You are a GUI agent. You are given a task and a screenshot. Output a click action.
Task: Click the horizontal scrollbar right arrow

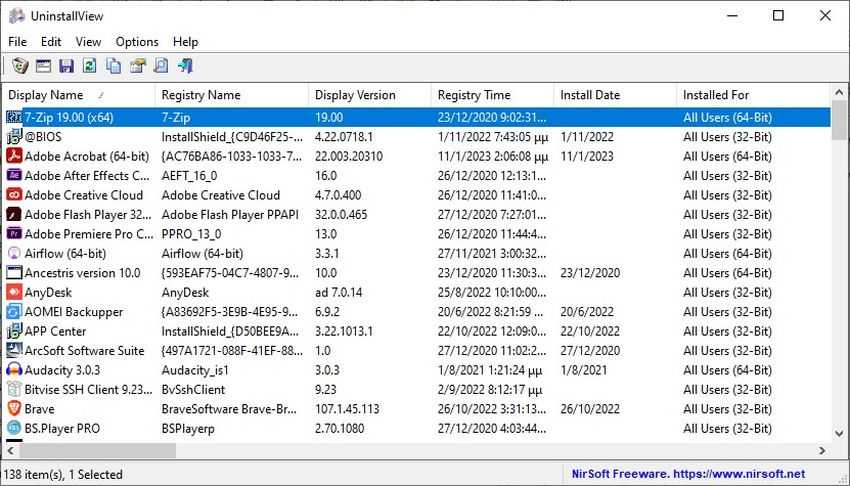822,450
